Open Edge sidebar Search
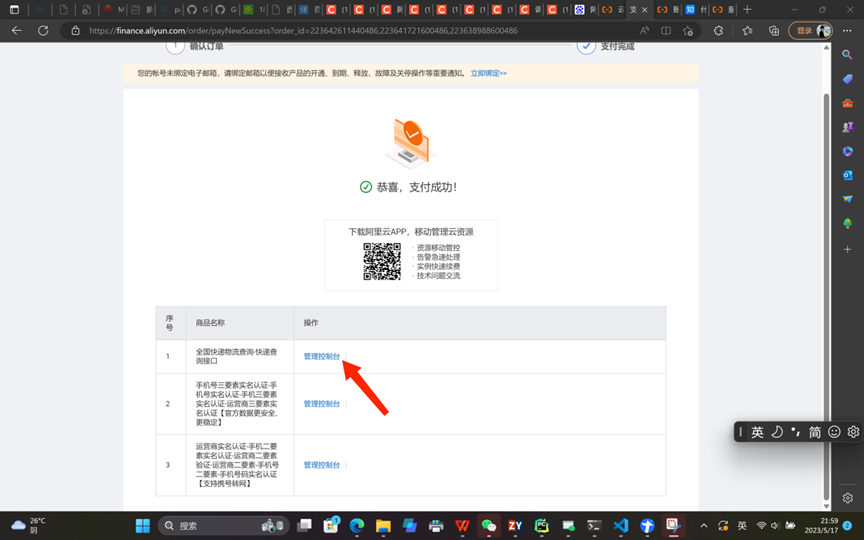This screenshot has height=540, width=864. point(847,54)
